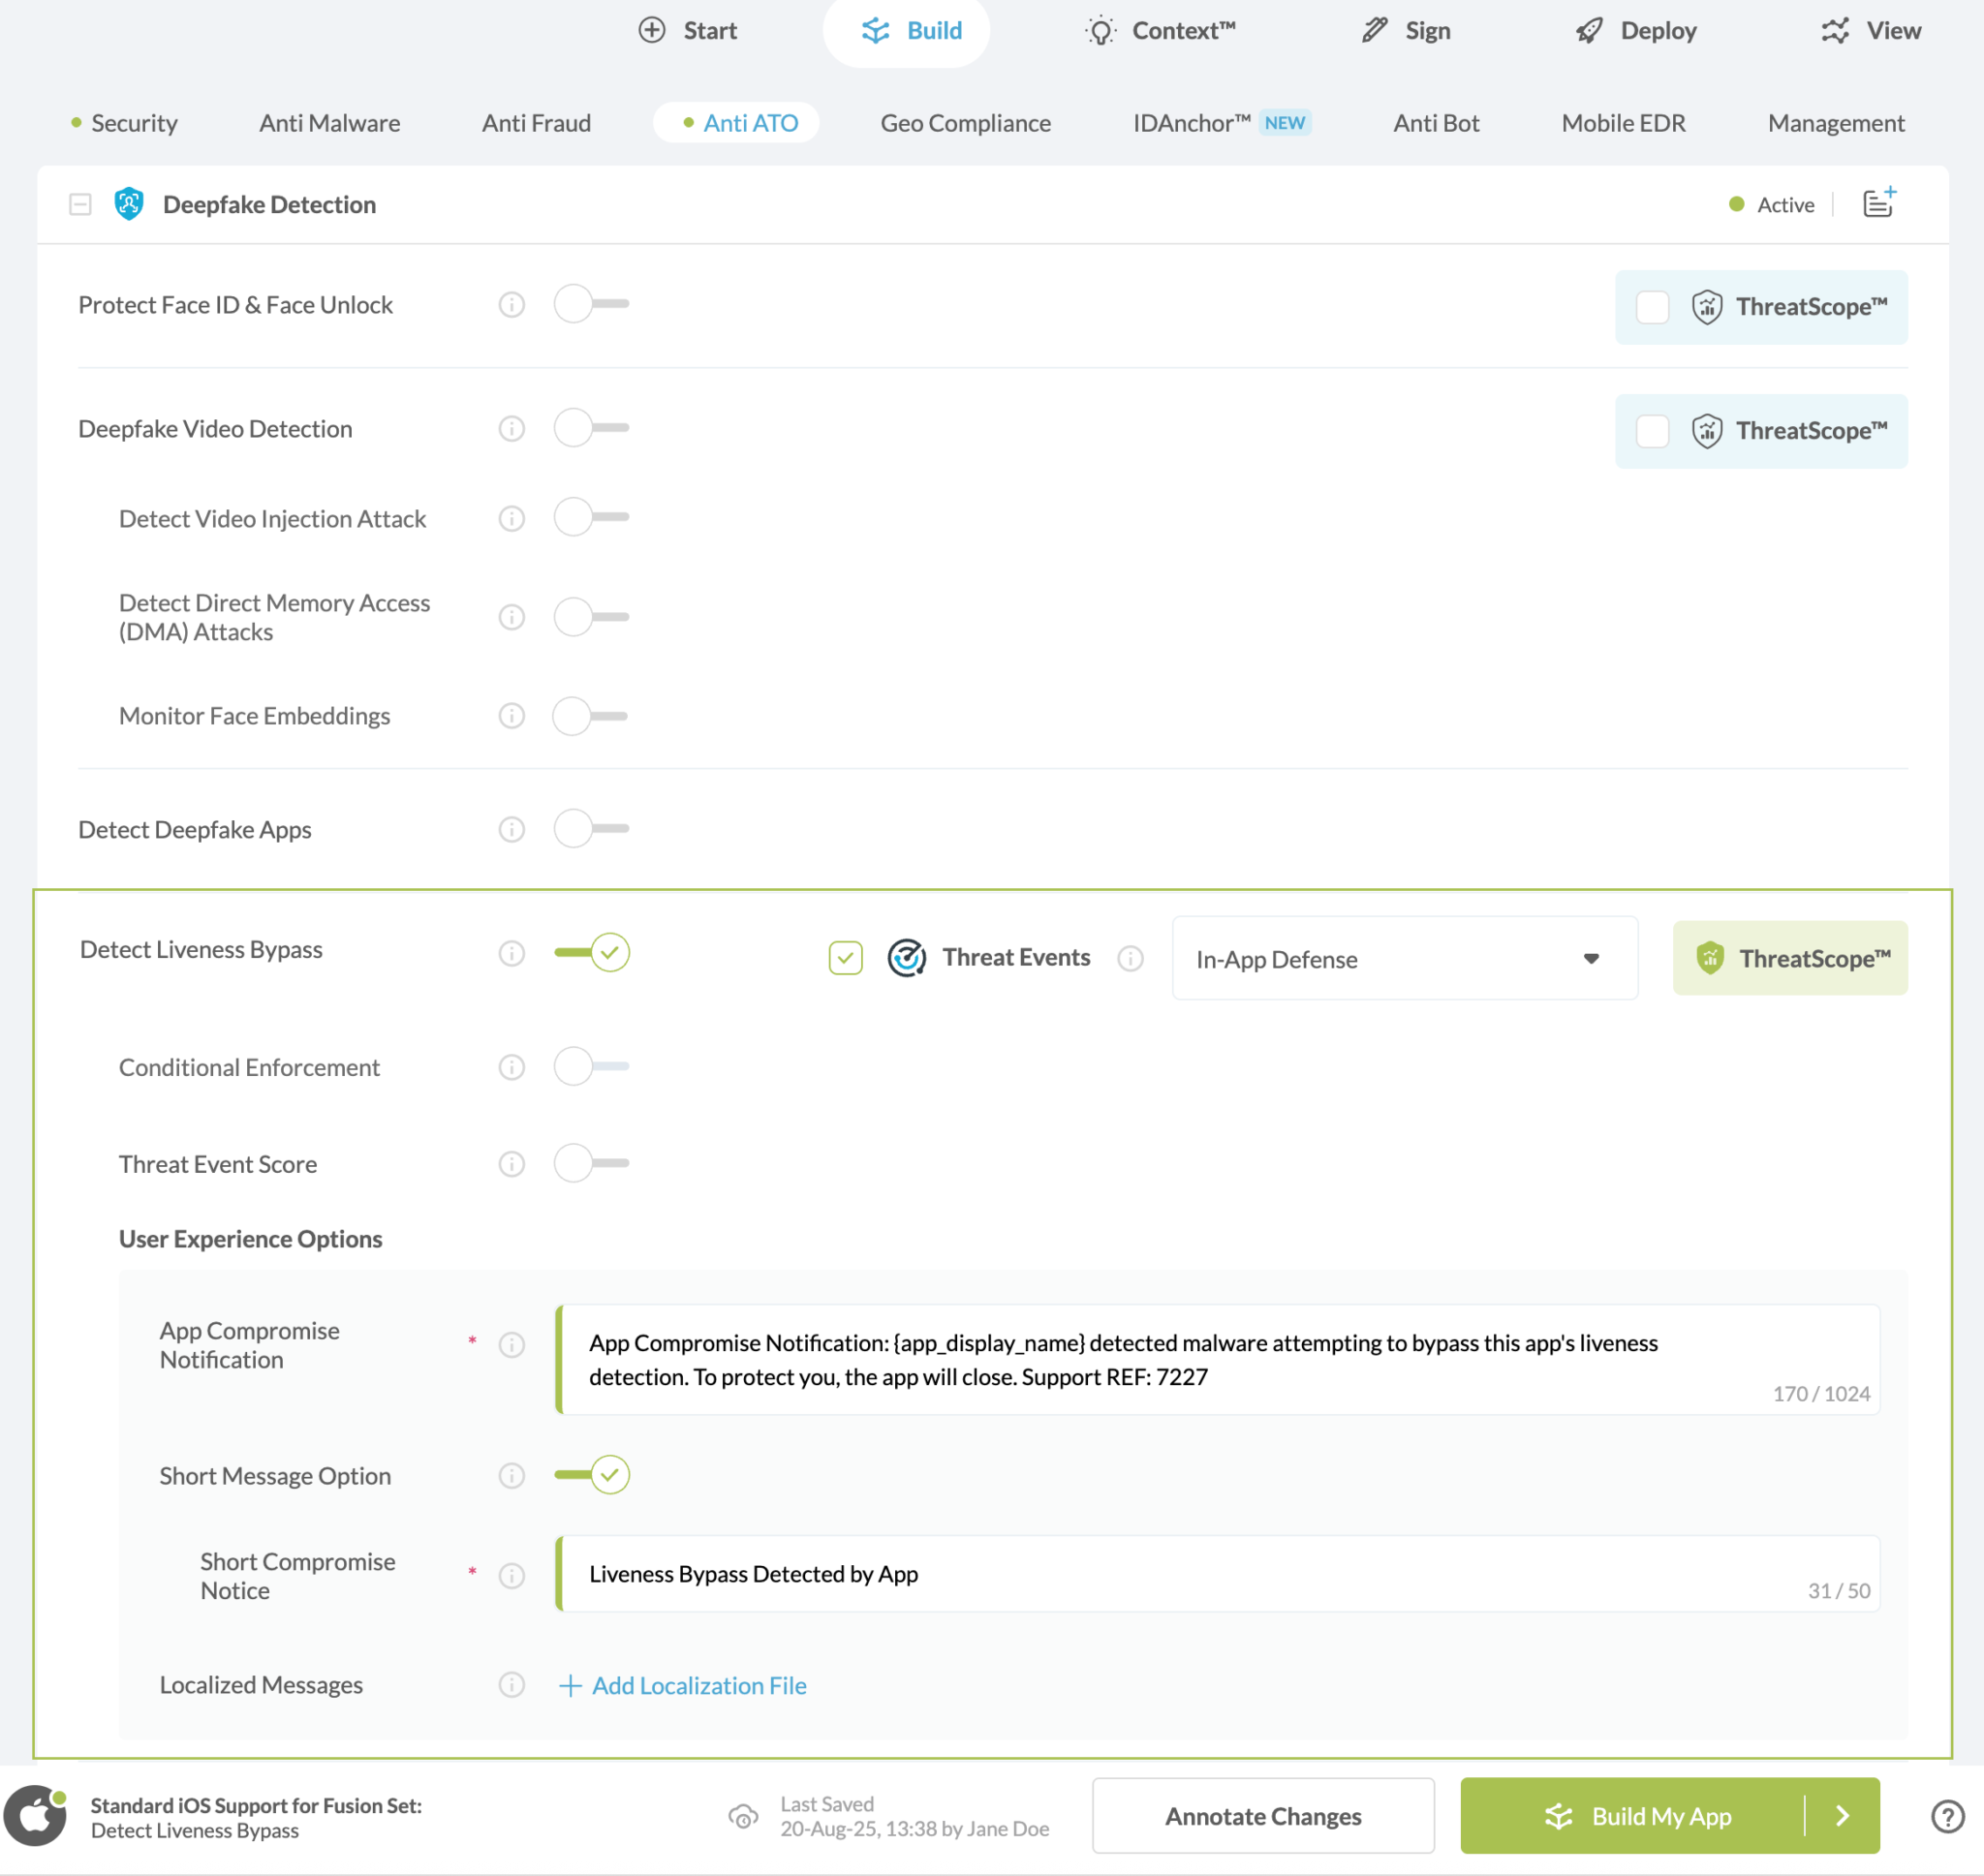Click the help question mark icon

coord(1947,1816)
